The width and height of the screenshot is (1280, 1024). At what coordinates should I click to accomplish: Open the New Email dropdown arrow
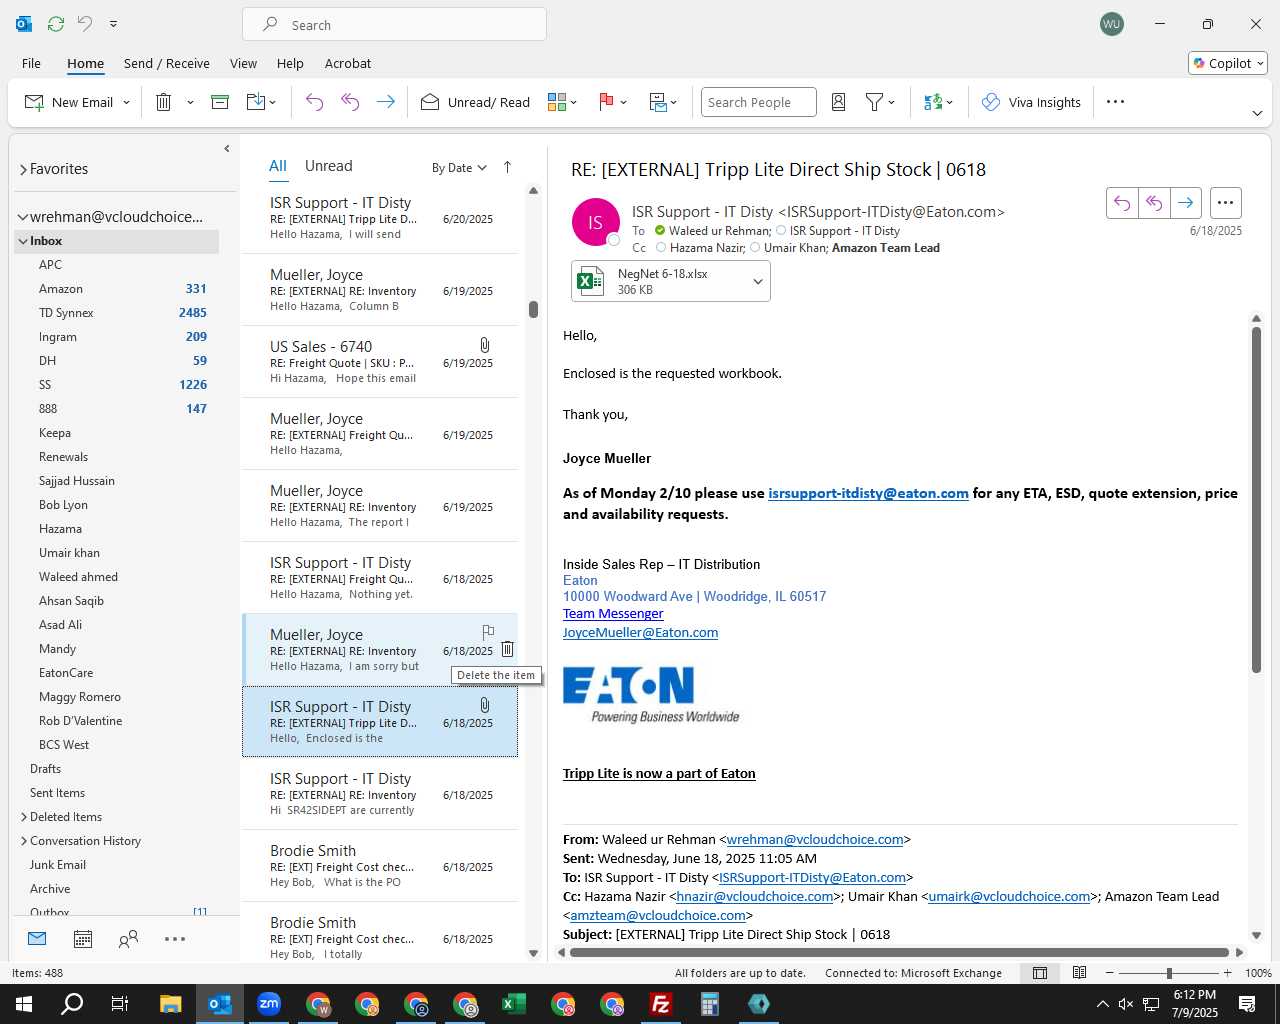tap(126, 102)
